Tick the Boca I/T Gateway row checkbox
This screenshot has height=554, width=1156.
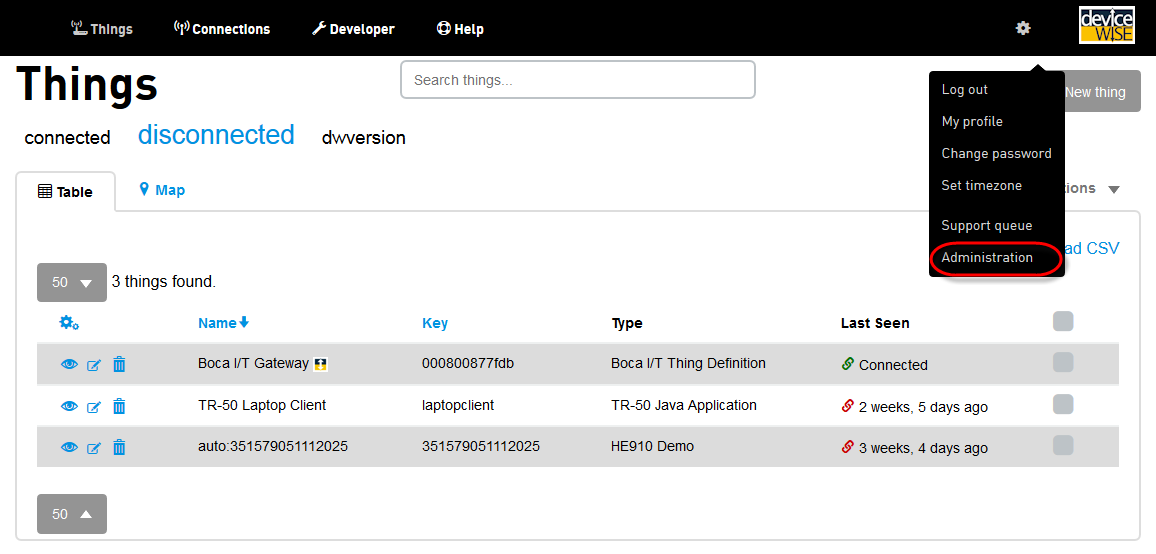tap(1063, 363)
